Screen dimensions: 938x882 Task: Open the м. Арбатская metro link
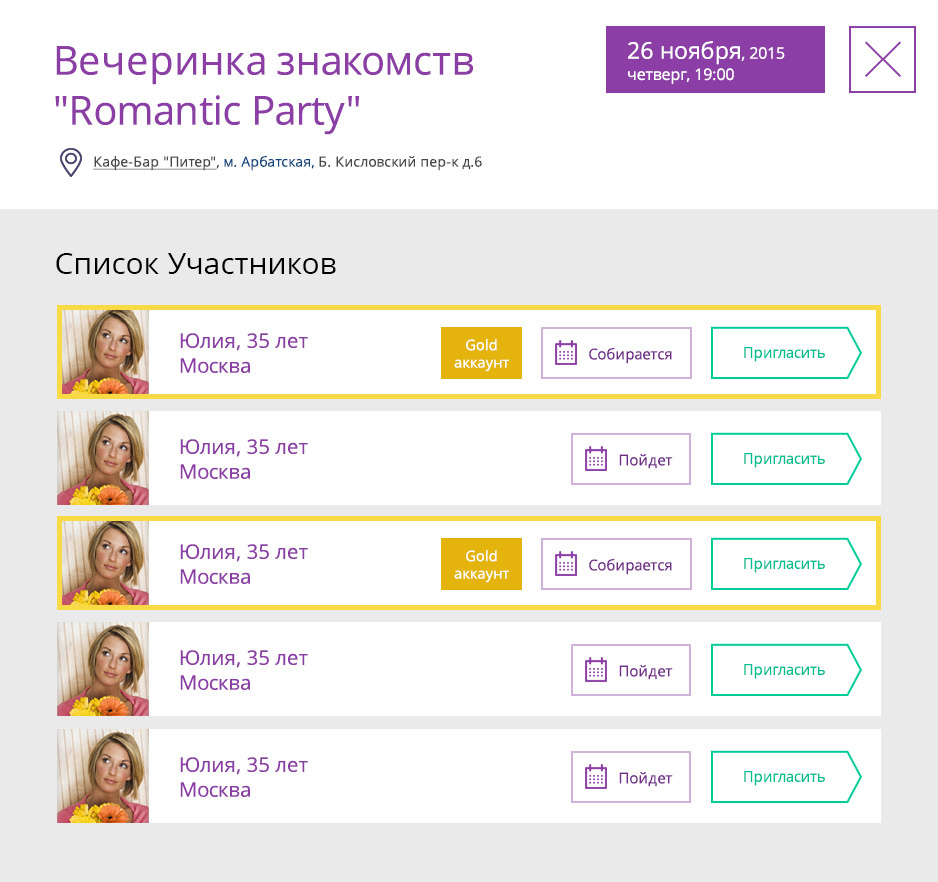pos(266,162)
